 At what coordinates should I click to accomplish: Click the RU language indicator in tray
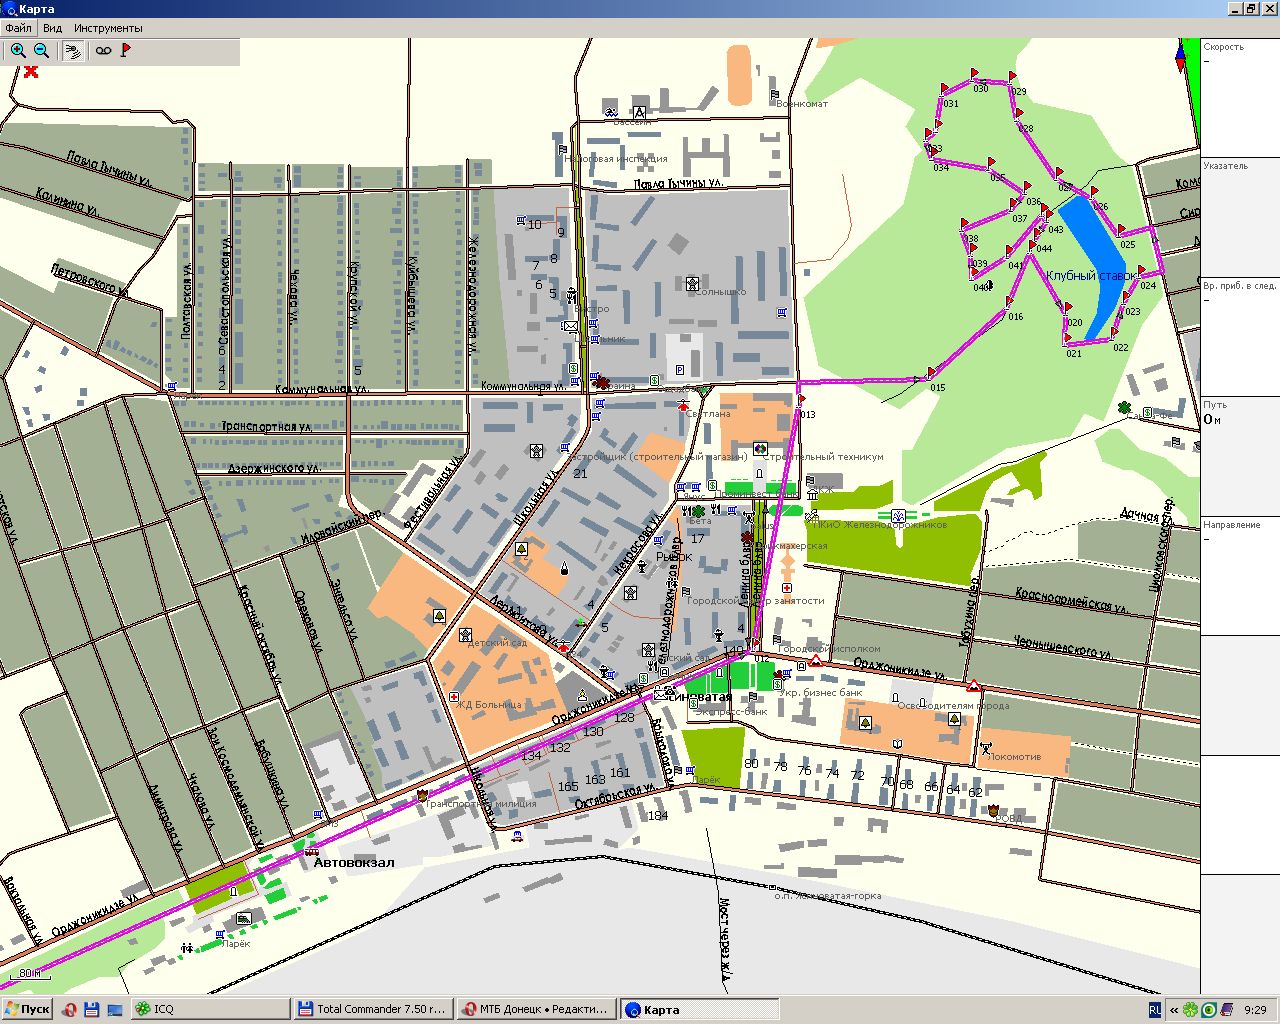[1155, 1010]
